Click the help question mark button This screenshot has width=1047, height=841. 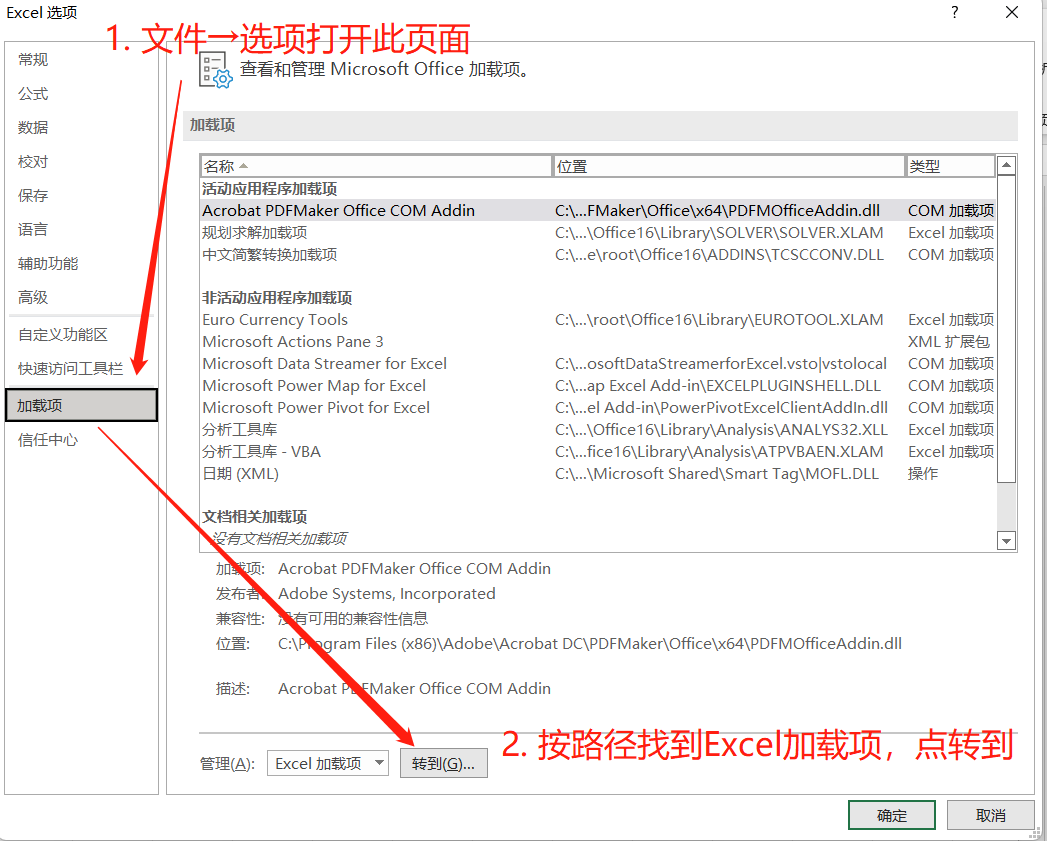click(x=955, y=12)
